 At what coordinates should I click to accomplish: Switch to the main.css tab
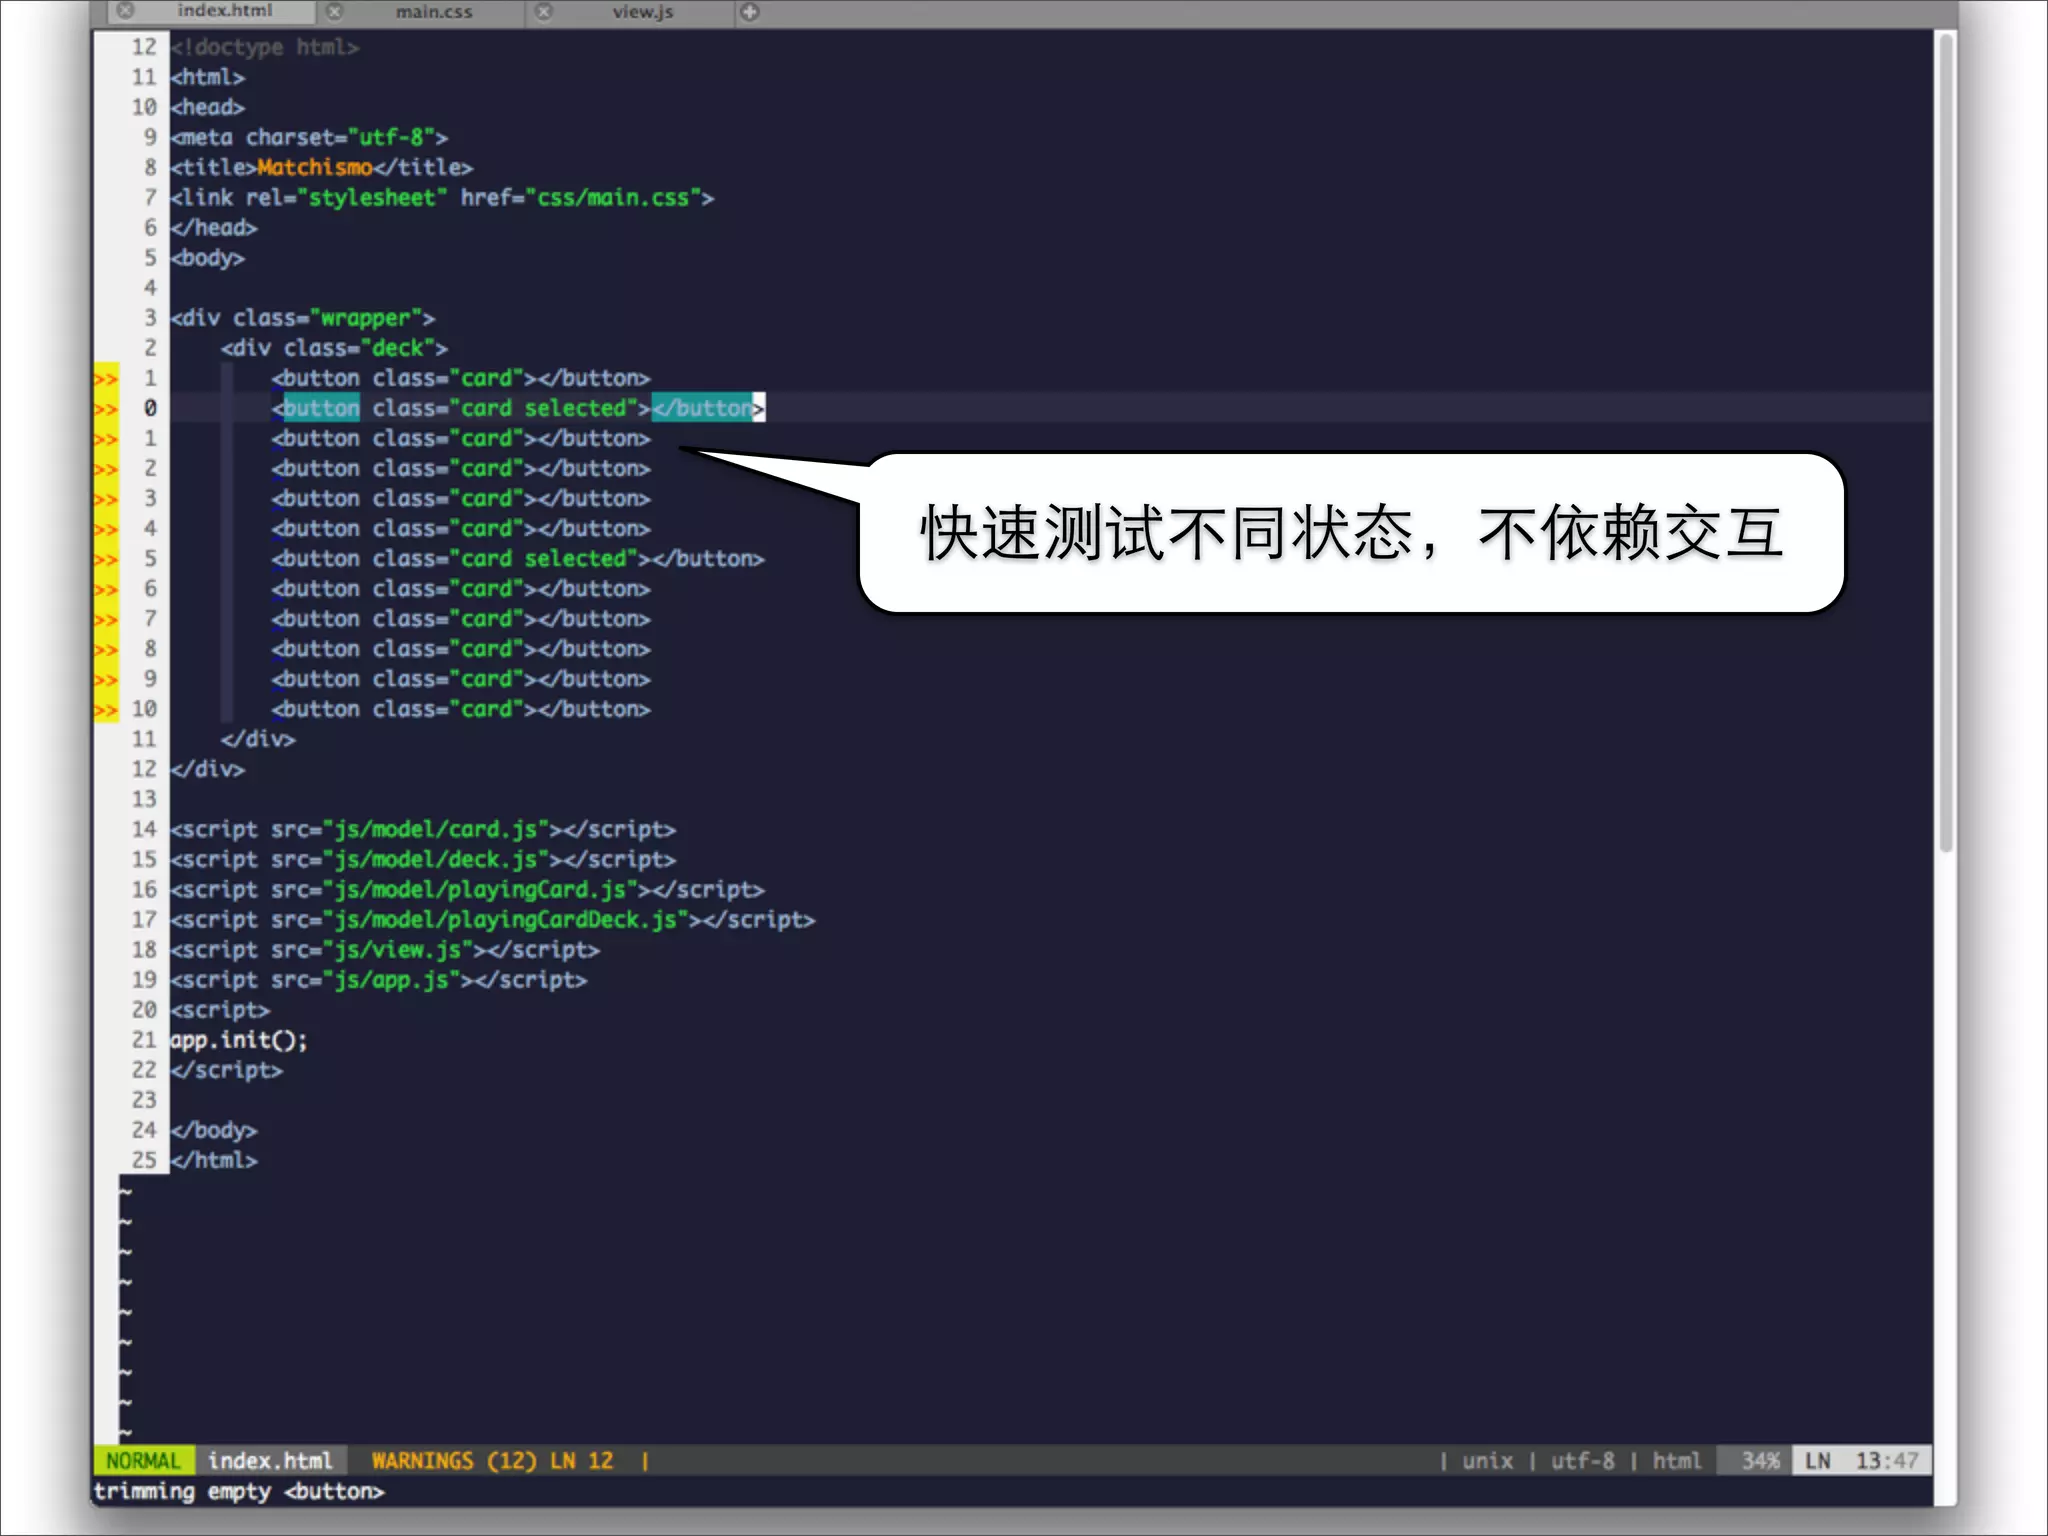click(x=433, y=12)
